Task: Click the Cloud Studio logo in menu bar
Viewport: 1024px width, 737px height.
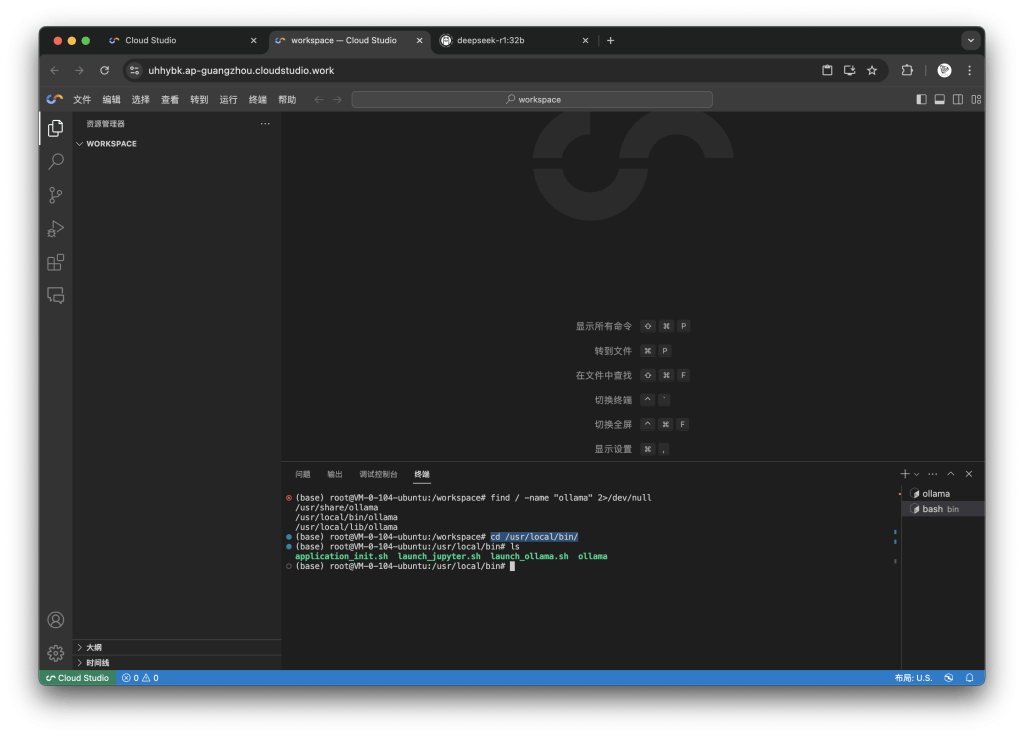Action: [x=55, y=99]
